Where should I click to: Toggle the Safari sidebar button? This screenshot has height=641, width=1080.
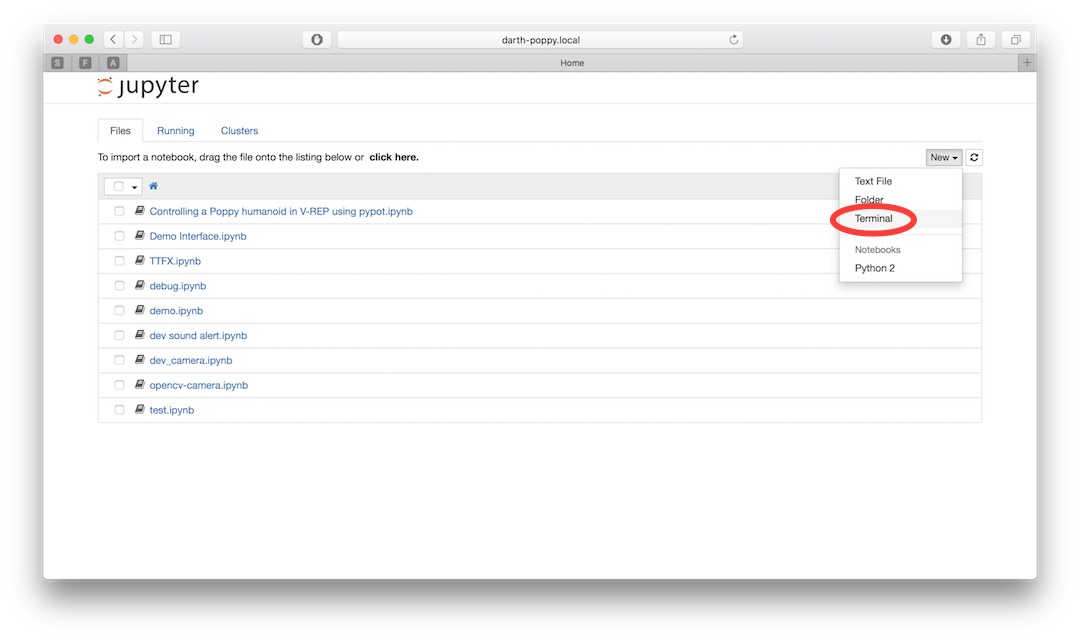[x=165, y=39]
